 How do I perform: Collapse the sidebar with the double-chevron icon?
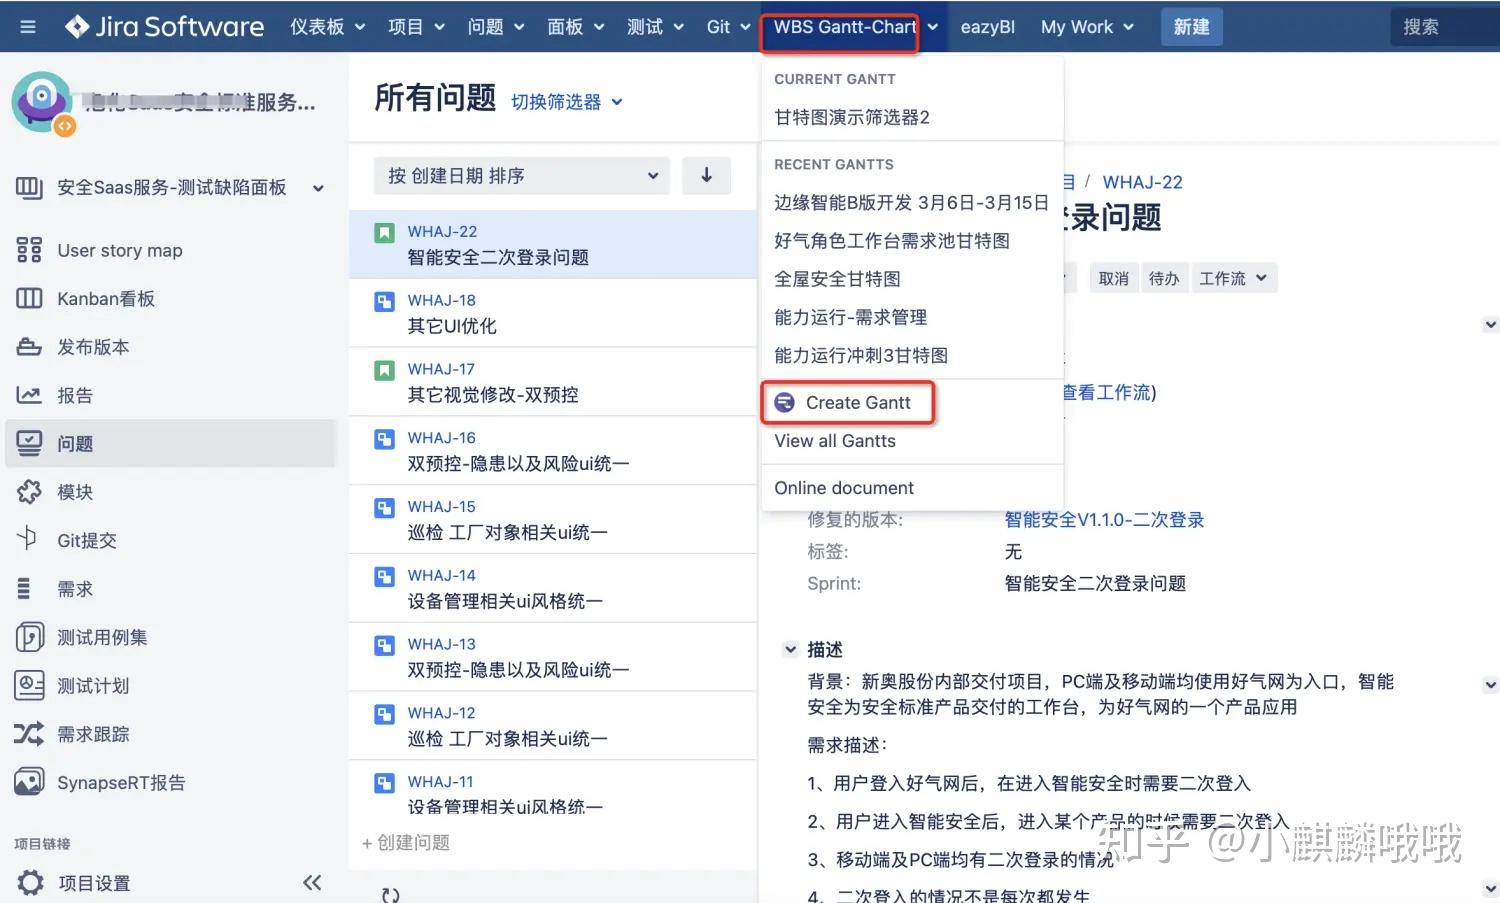point(312,882)
